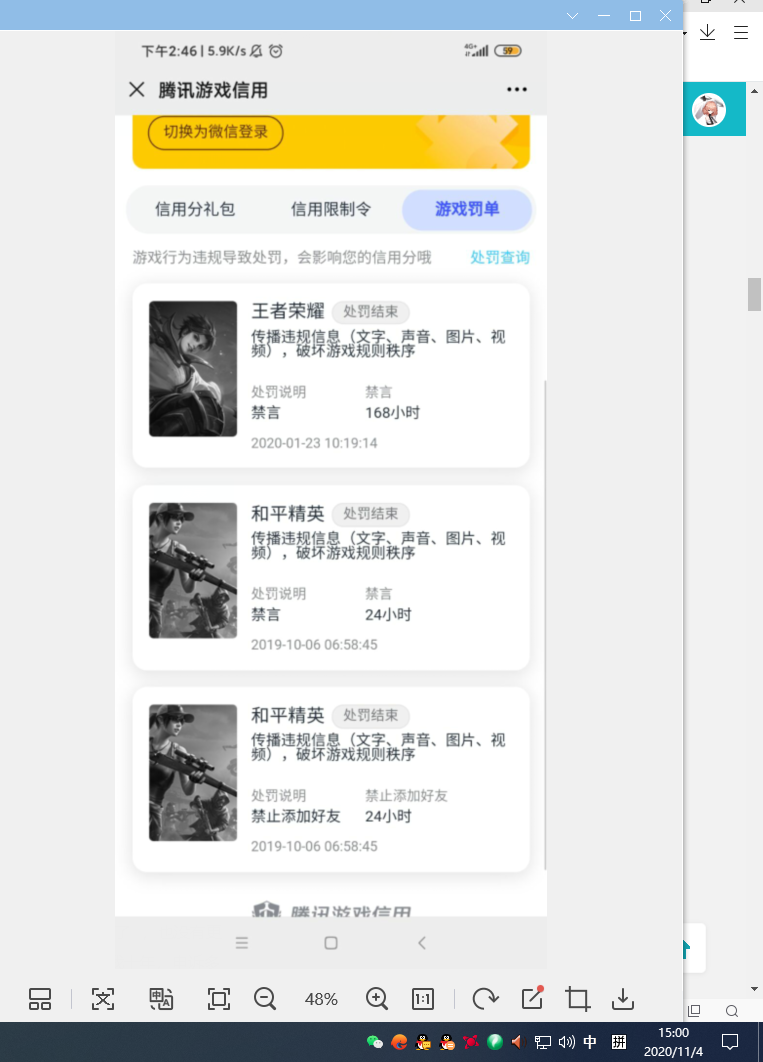Open WeChat from the system tray

point(374,1042)
